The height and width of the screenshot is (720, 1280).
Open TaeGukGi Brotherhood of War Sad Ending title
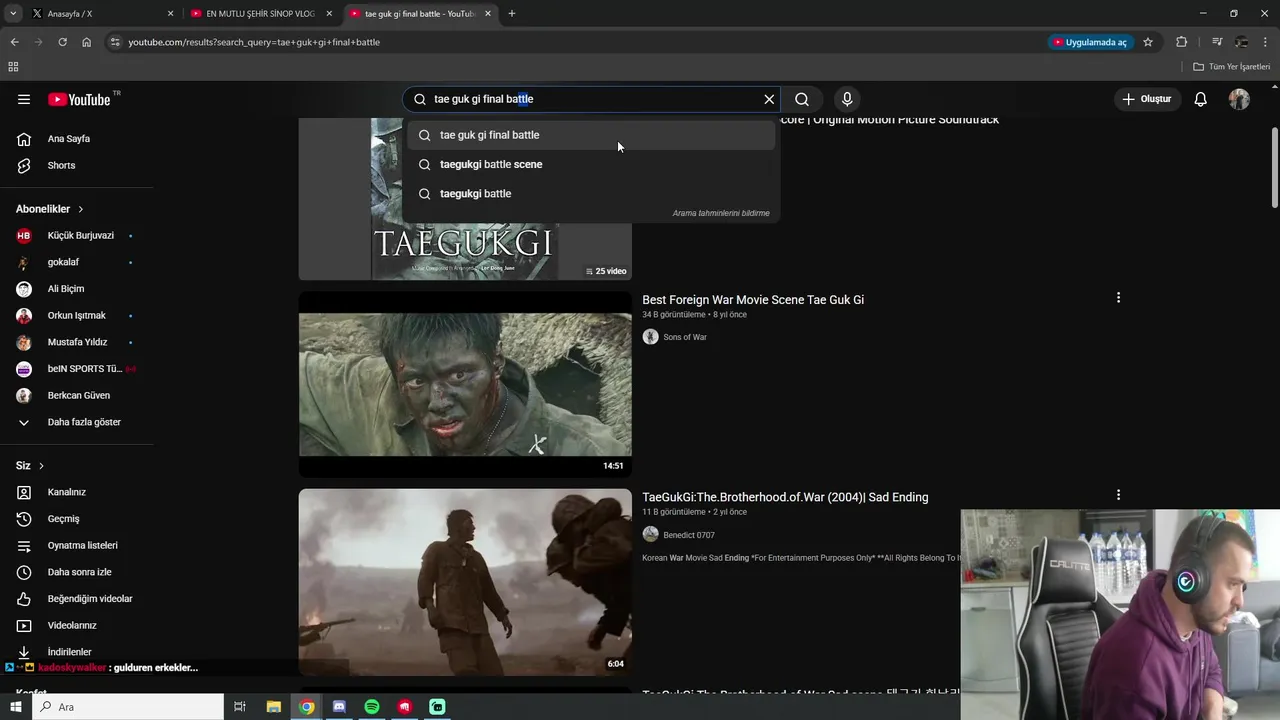785,497
